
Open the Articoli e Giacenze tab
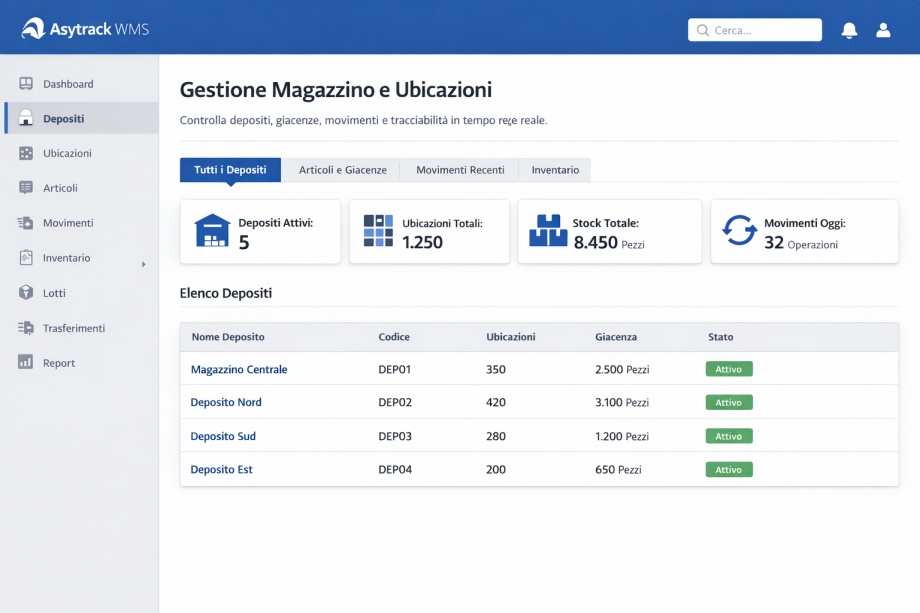click(343, 170)
